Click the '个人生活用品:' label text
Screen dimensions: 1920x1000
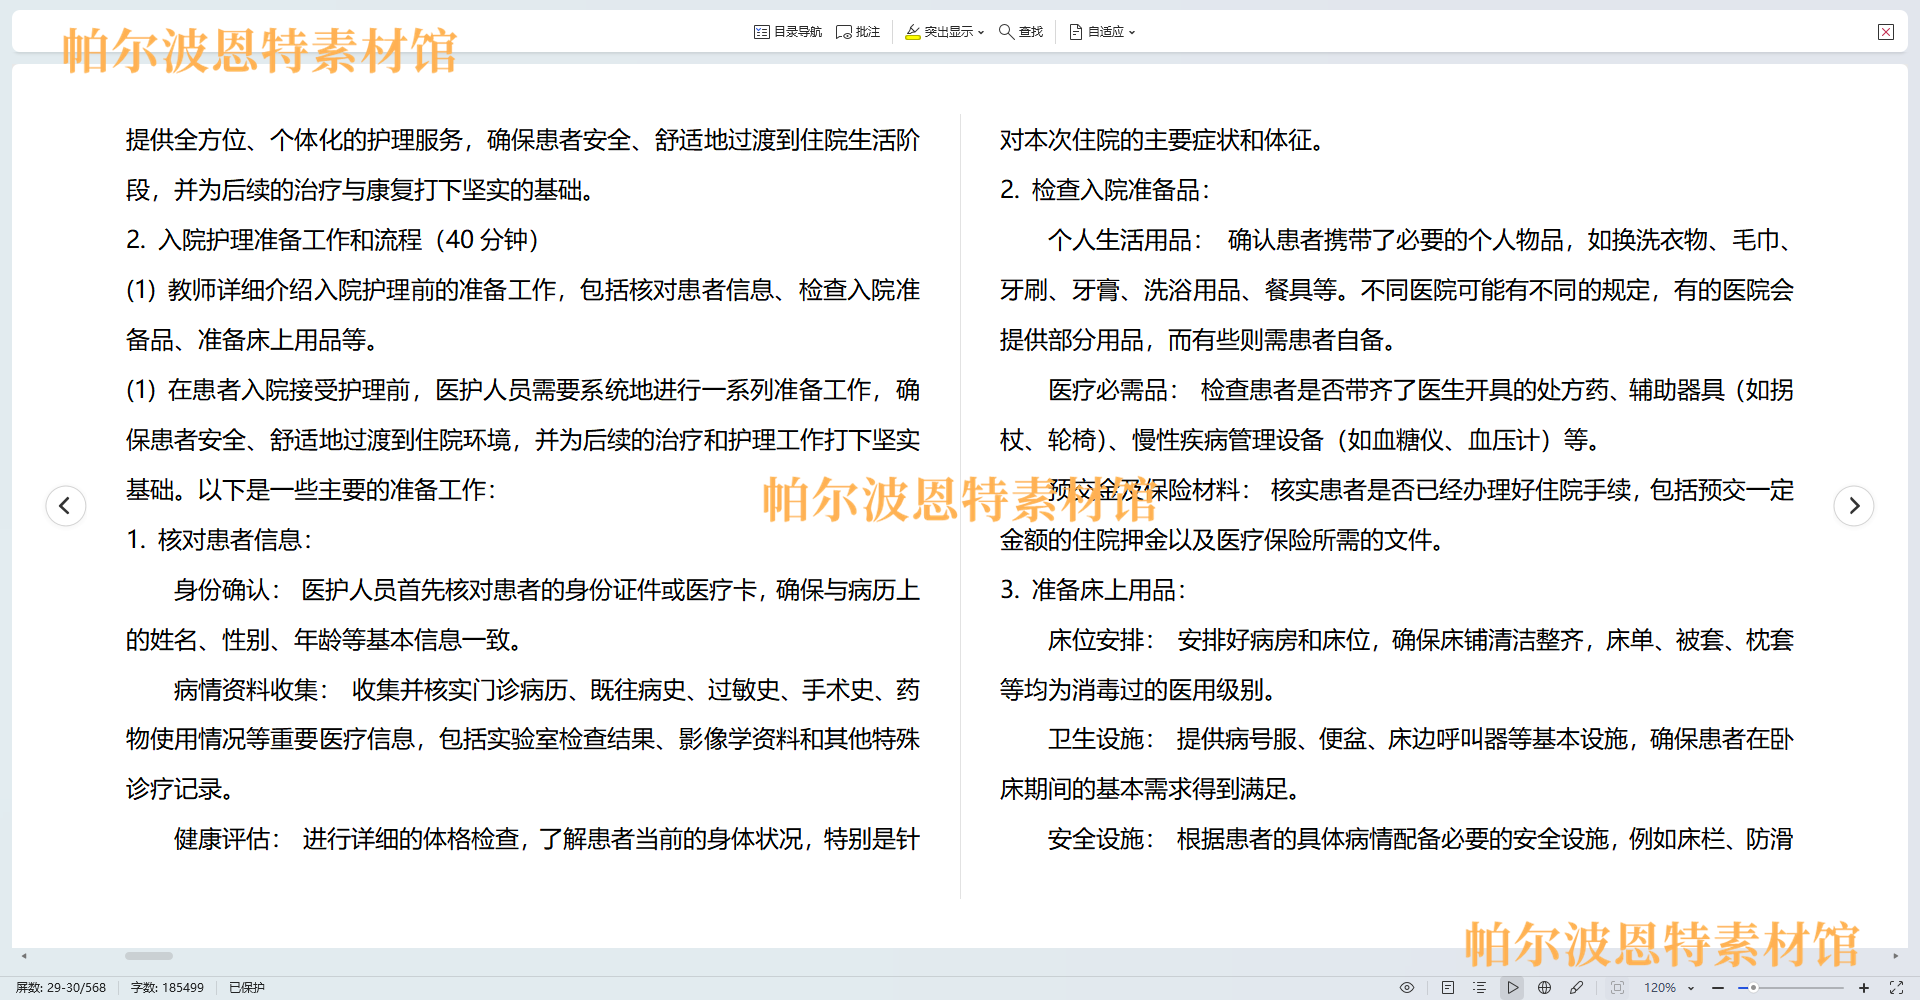pos(1125,240)
